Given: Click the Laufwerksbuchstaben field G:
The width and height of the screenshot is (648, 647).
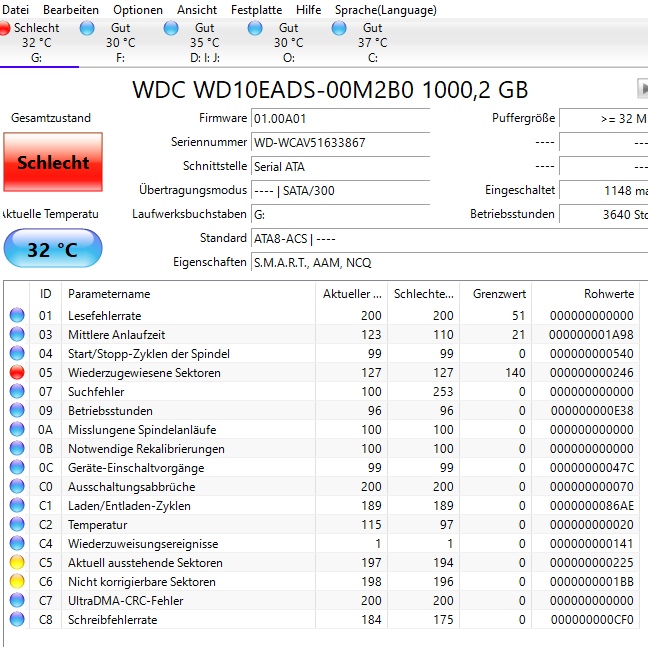Looking at the screenshot, I should pyautogui.click(x=340, y=214).
